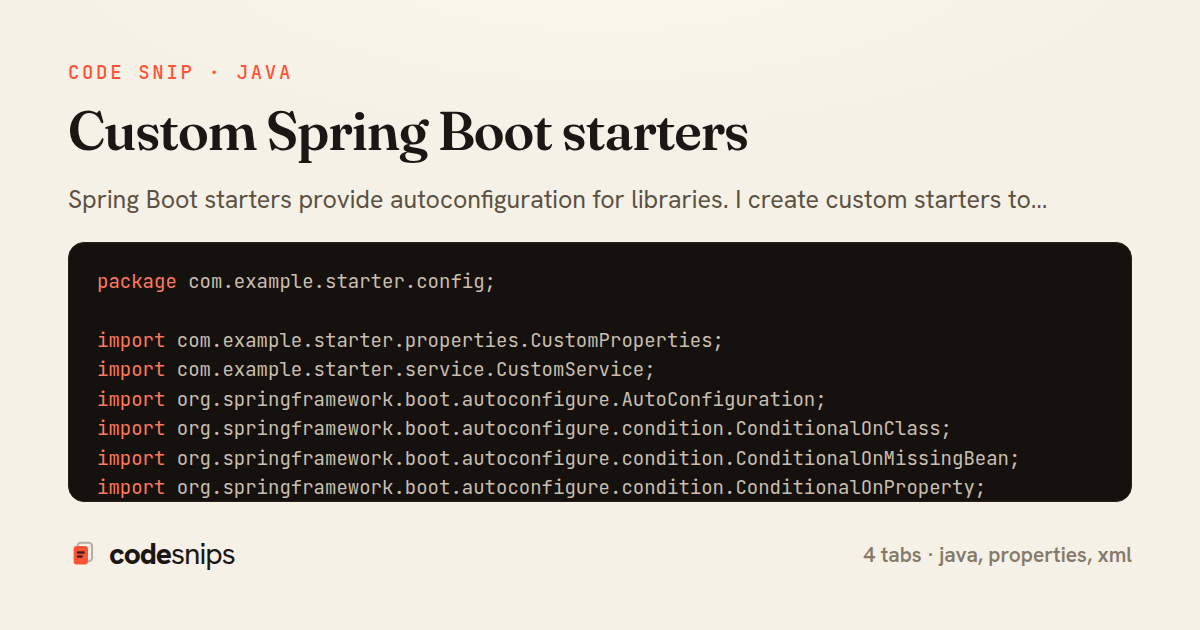Click the 'Custom Spring Boot starters' title
The image size is (1200, 630).
(408, 134)
